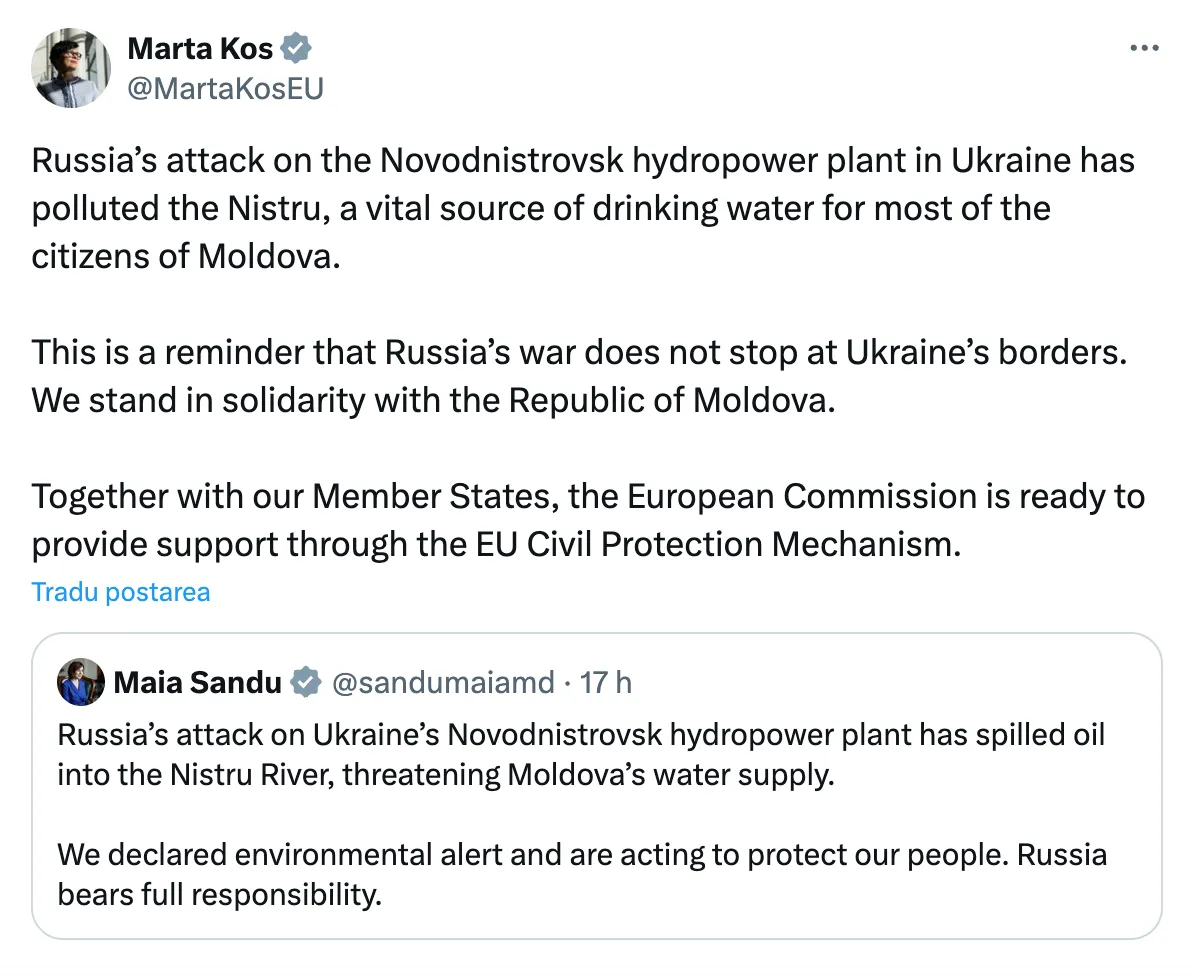Viewport: 1194px width, 976px height.
Task: Click the @sandumaiamd handle
Action: pyautogui.click(x=441, y=682)
